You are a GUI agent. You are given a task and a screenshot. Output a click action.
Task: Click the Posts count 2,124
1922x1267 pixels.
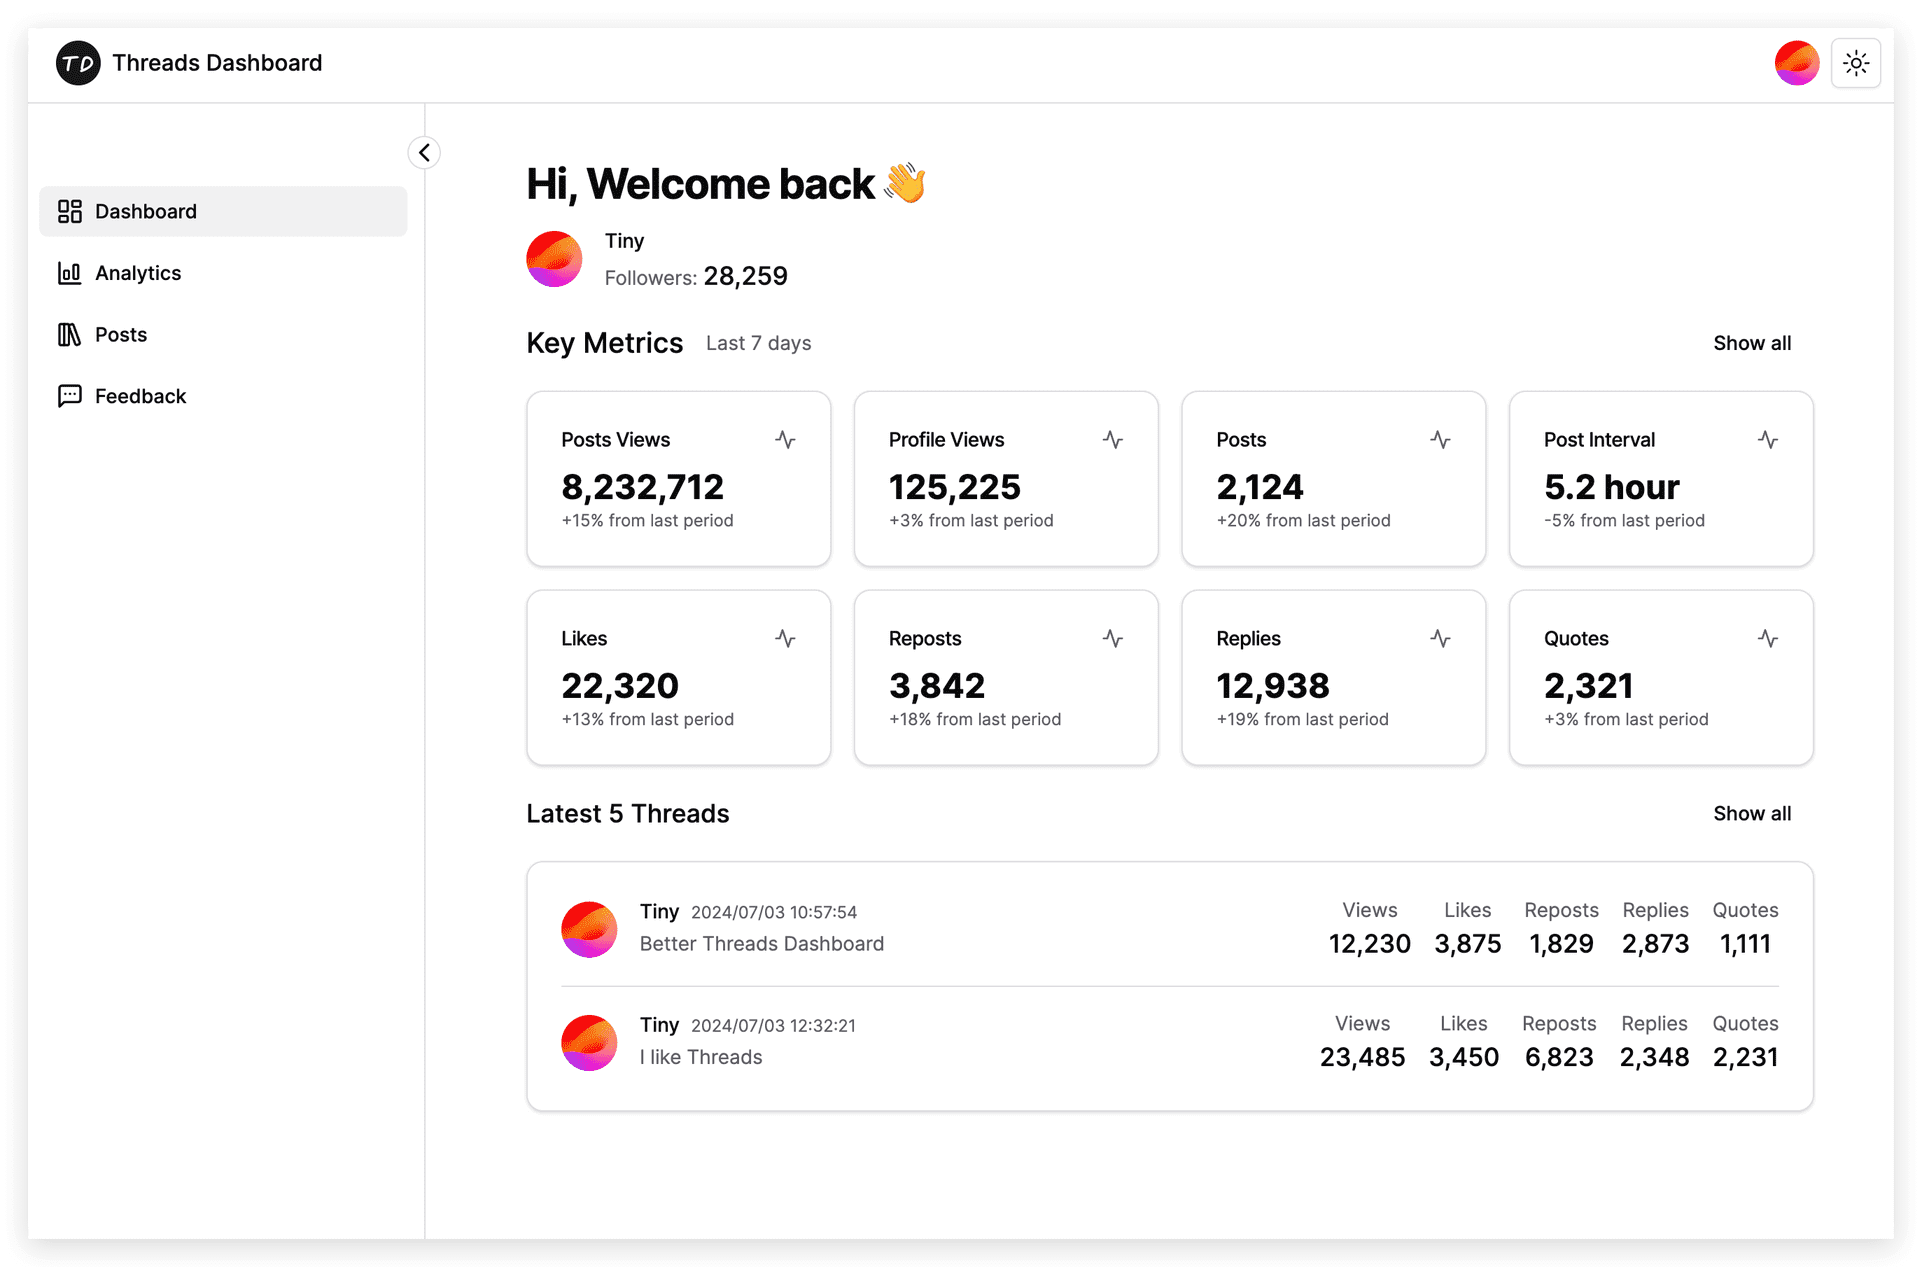[x=1259, y=487]
